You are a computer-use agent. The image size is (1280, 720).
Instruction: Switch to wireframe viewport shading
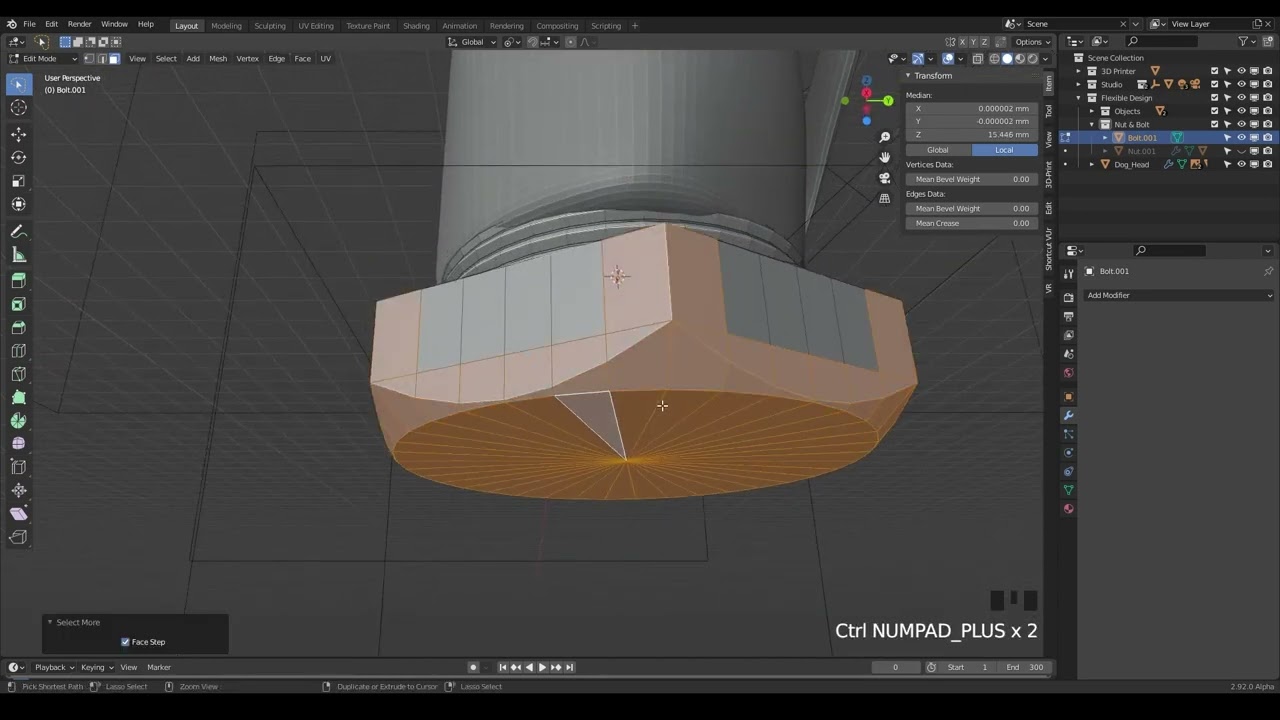994,59
